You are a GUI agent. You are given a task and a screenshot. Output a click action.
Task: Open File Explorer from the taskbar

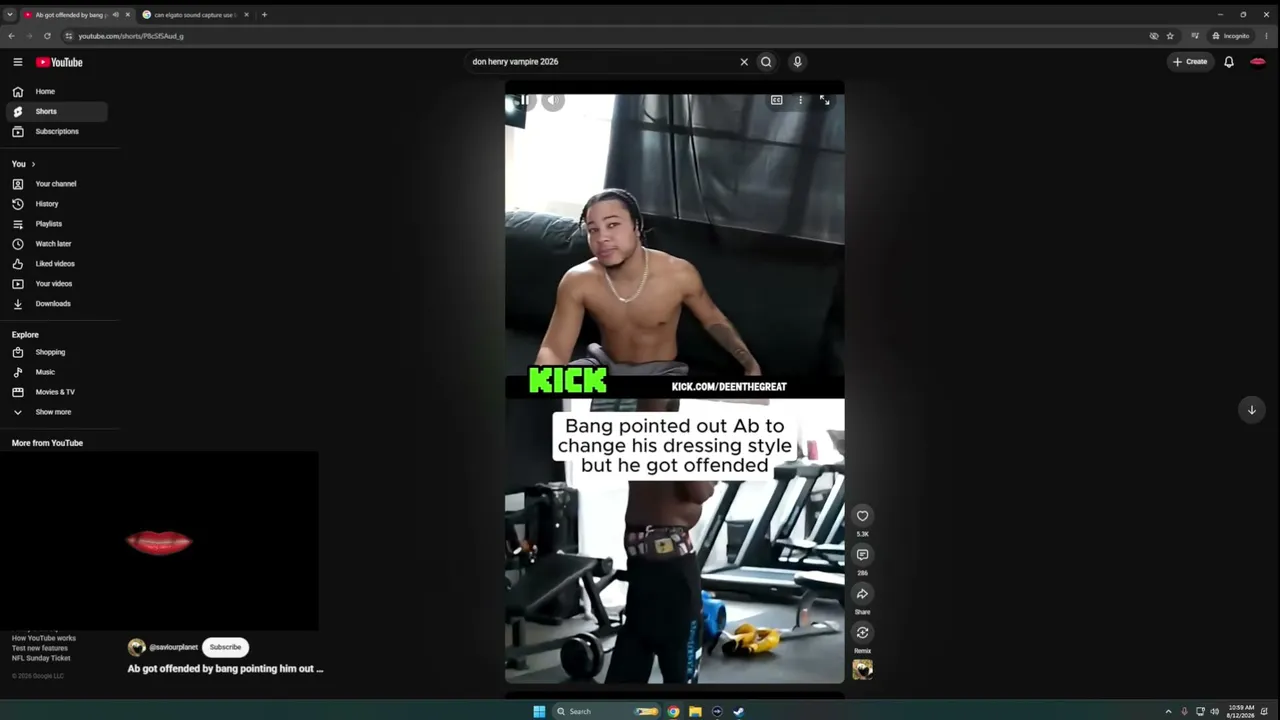[695, 712]
